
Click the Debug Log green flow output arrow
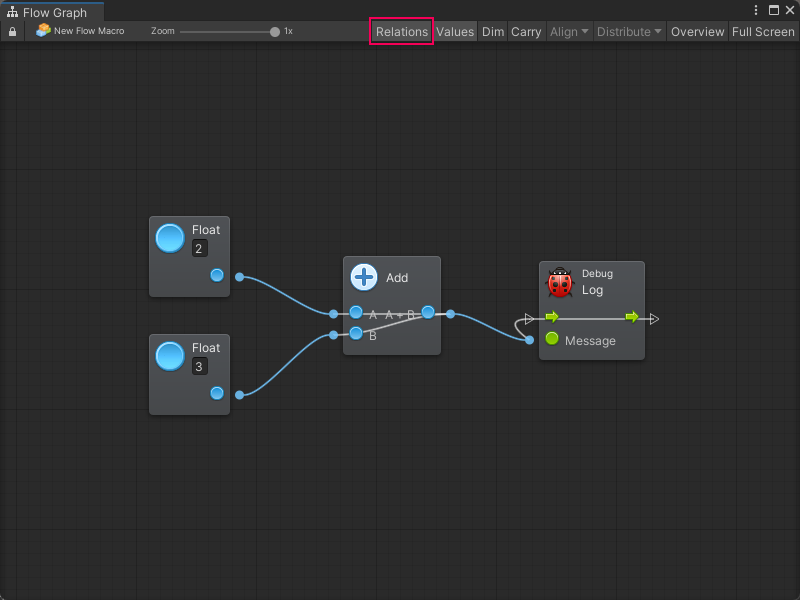click(632, 317)
